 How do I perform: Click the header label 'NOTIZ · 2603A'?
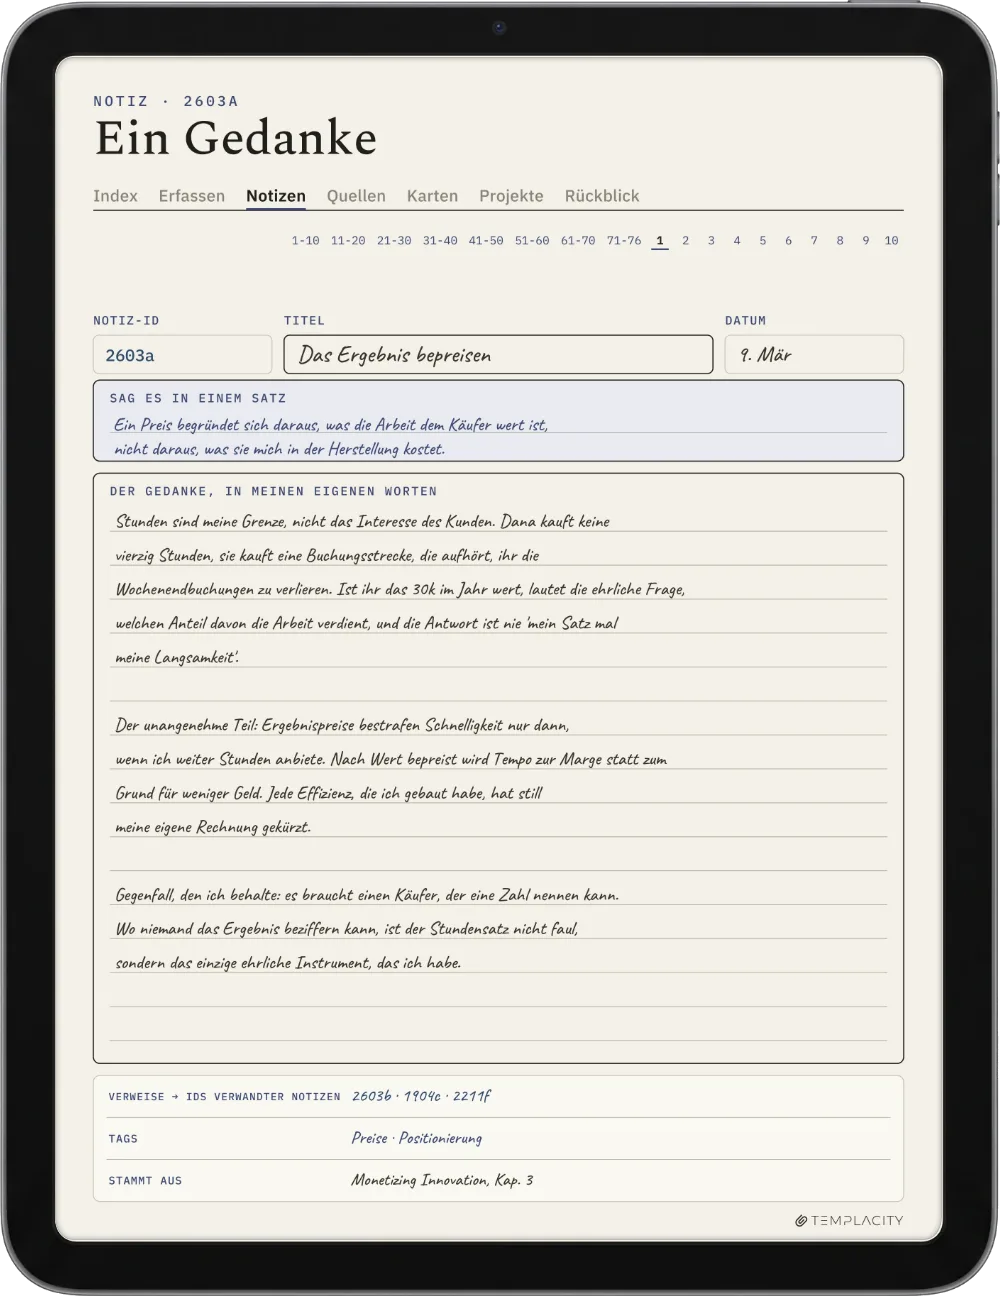(x=166, y=101)
